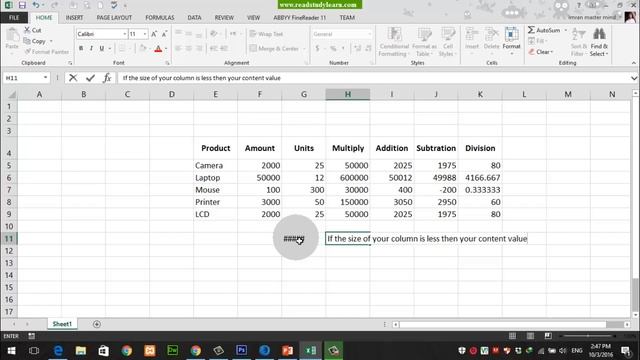Confirm entry with the formula bar checkmark
The width and height of the screenshot is (640, 360).
(90, 78)
